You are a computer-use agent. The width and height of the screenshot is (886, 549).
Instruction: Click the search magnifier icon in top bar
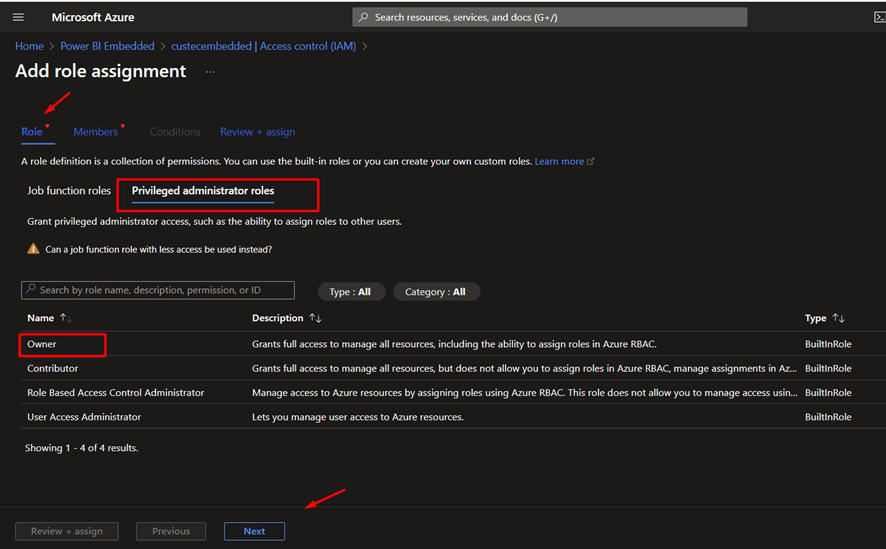[363, 17]
